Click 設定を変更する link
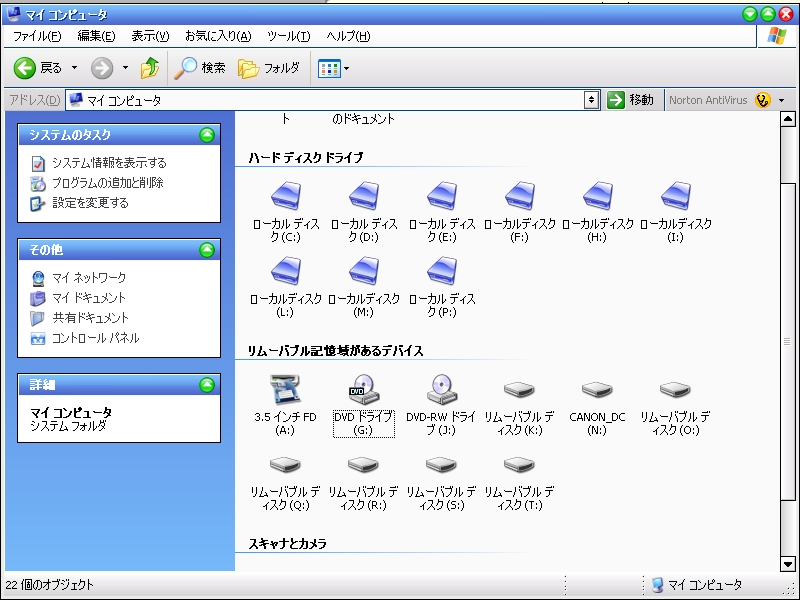The width and height of the screenshot is (800, 600). (x=90, y=203)
